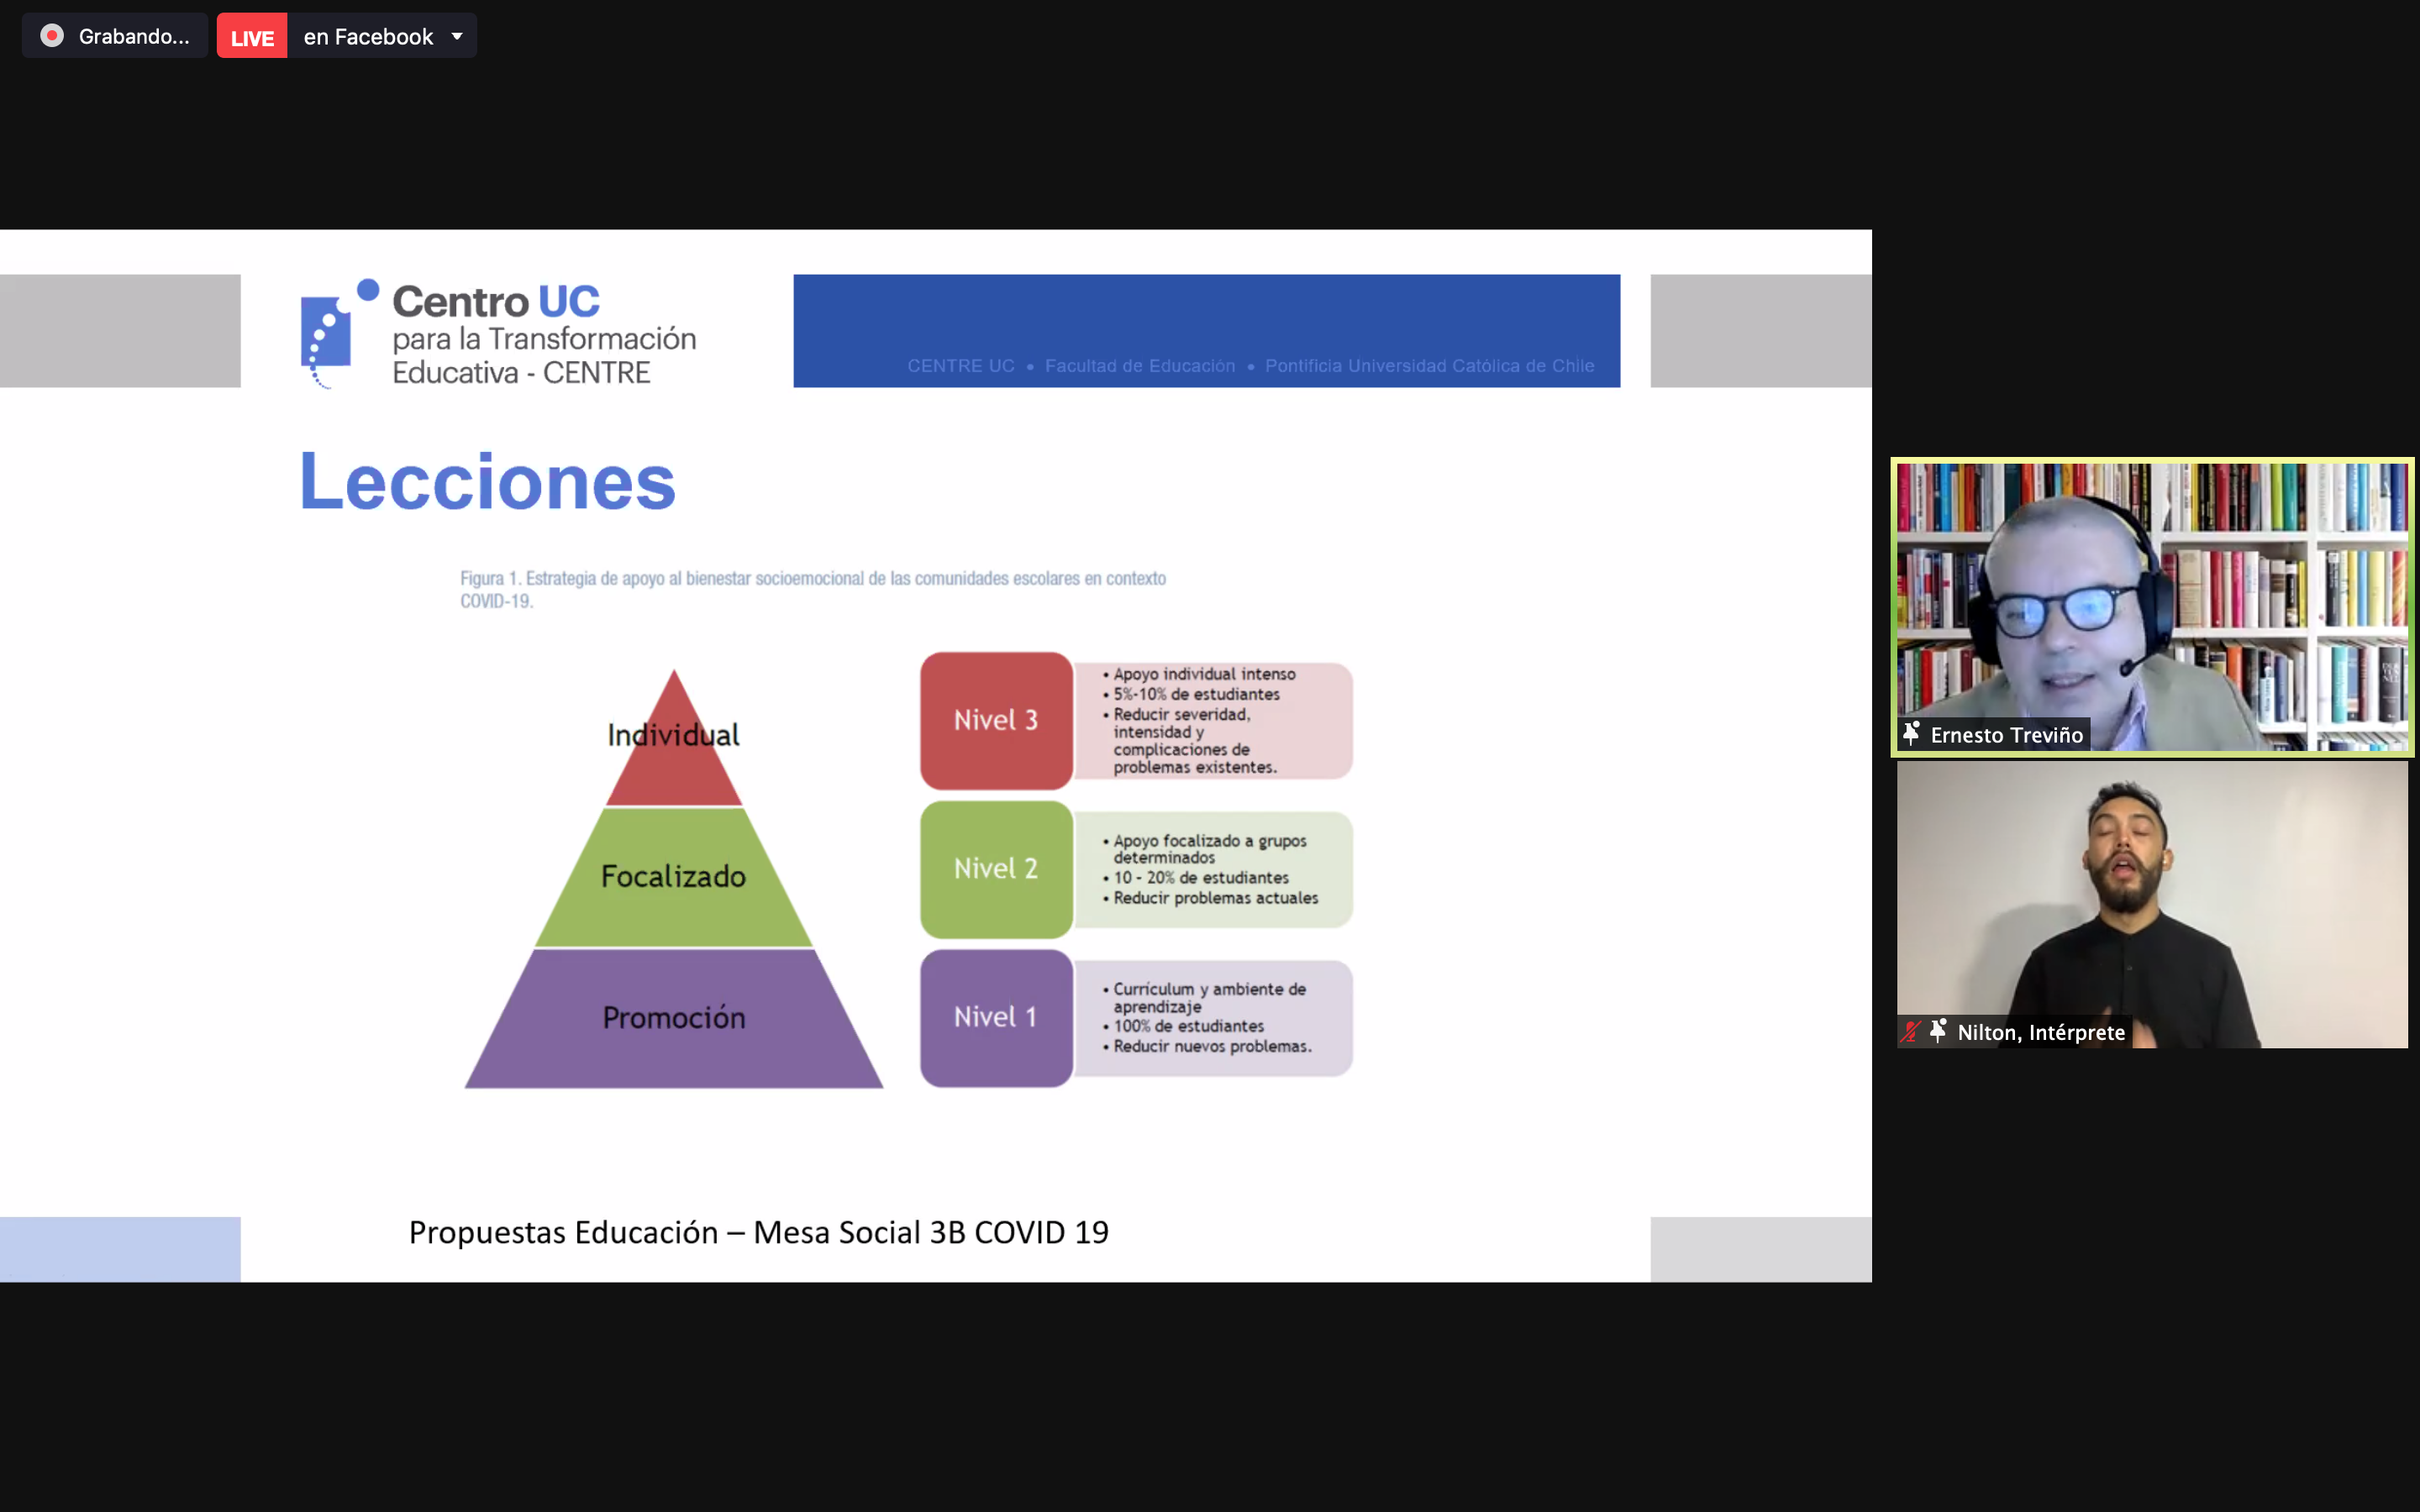Screen dimensions: 2420x1512
Task: Click the Focalizado pyramid section
Action: (674, 877)
